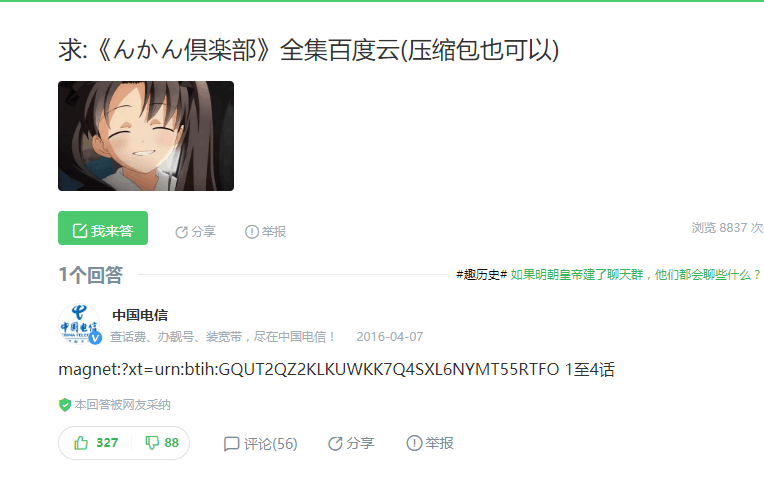
Task: Click the 中国电信 username link
Action: 140,315
